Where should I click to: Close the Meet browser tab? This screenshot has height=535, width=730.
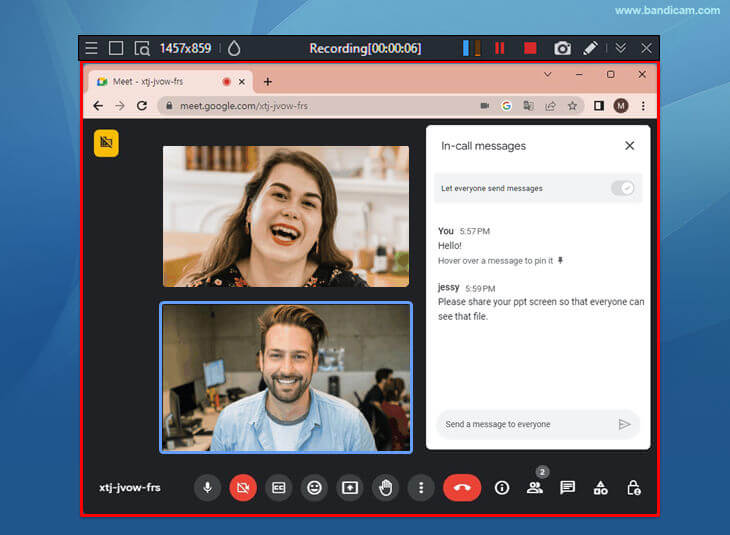(242, 82)
